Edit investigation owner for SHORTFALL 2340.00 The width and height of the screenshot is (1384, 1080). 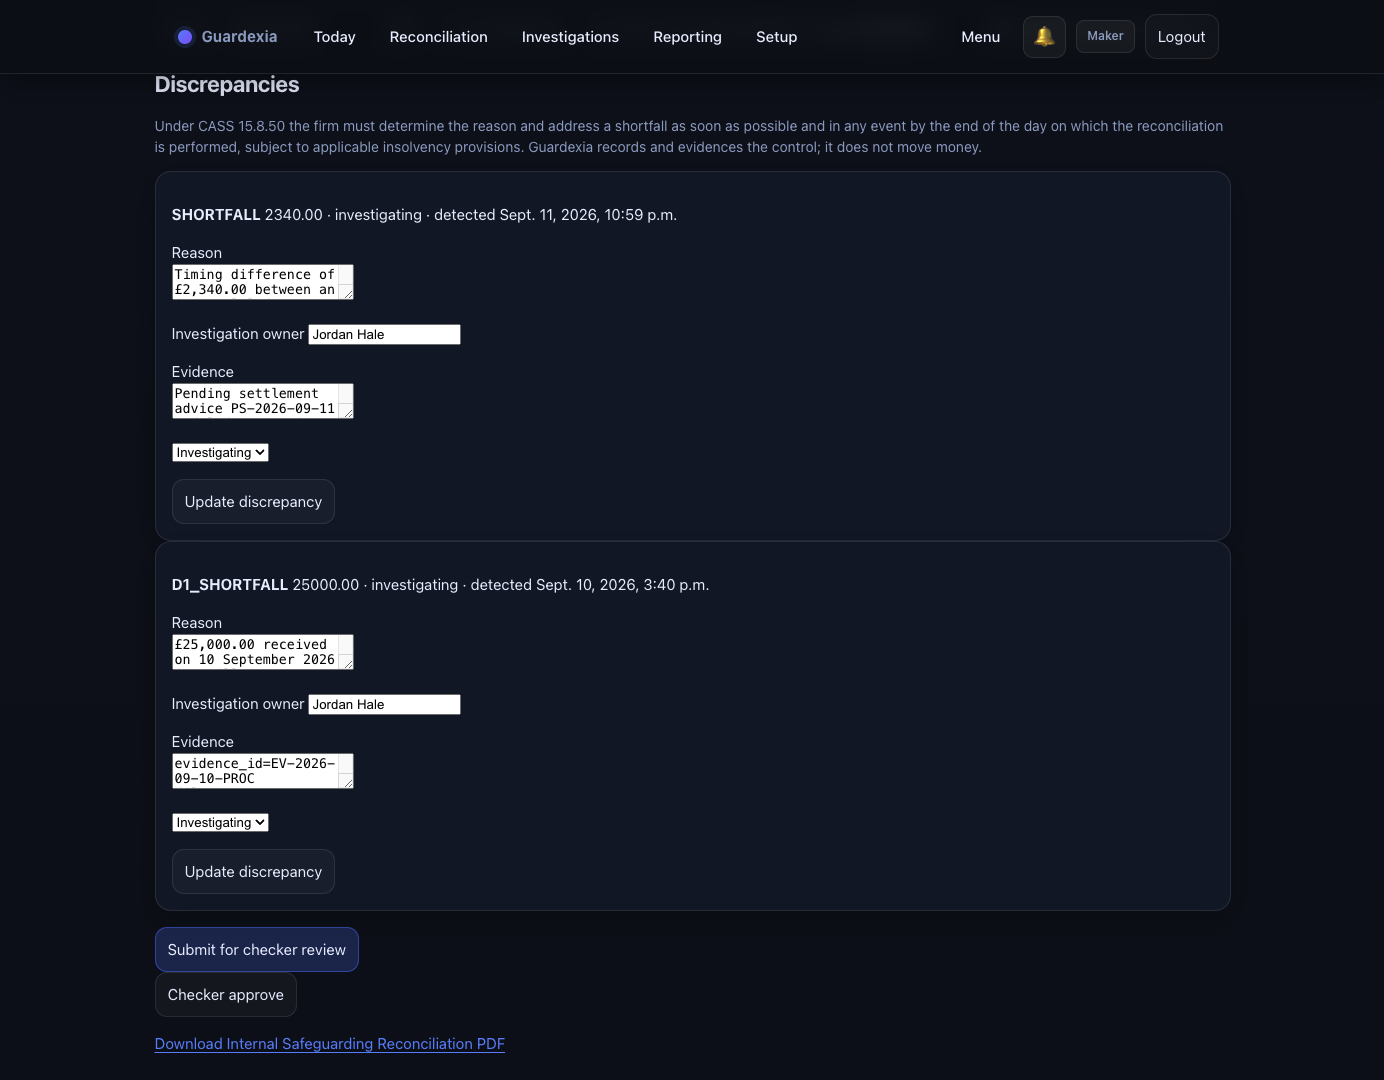point(384,334)
